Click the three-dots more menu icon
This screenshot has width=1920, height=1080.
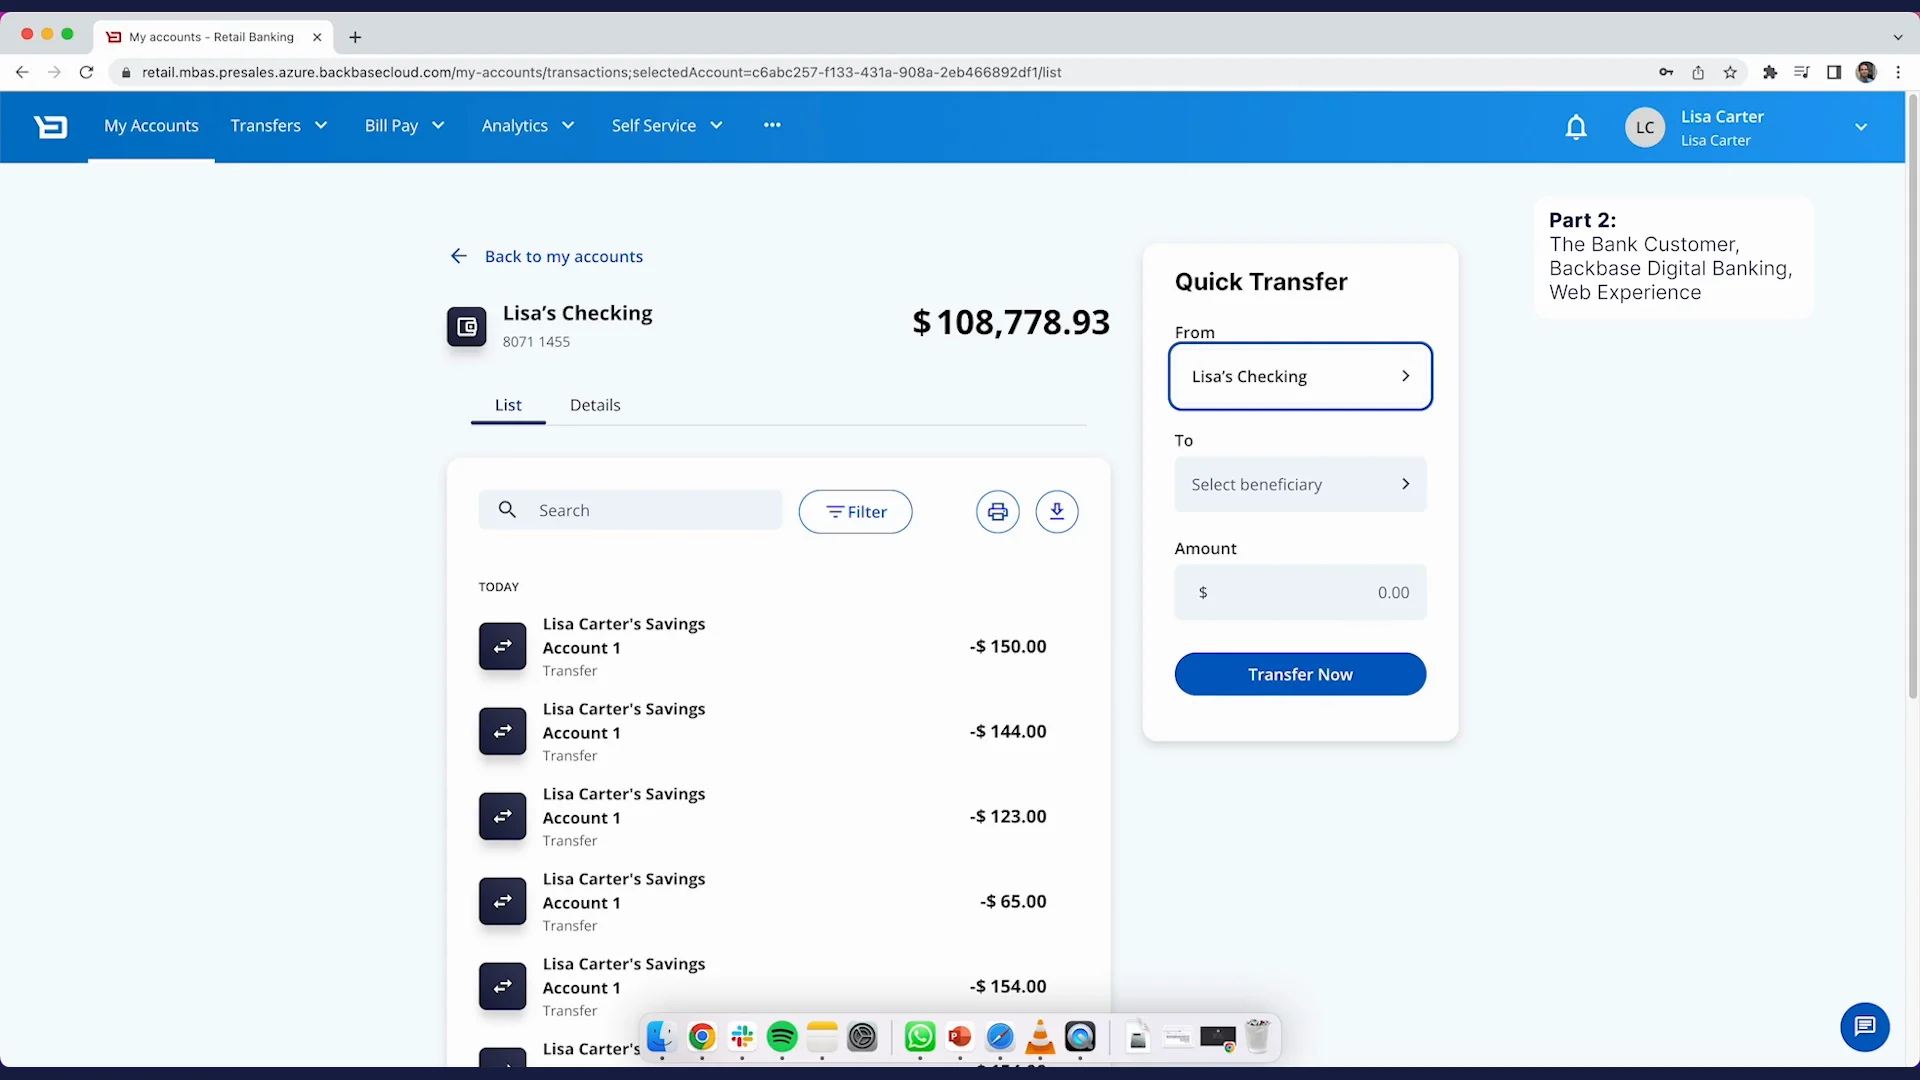point(772,125)
